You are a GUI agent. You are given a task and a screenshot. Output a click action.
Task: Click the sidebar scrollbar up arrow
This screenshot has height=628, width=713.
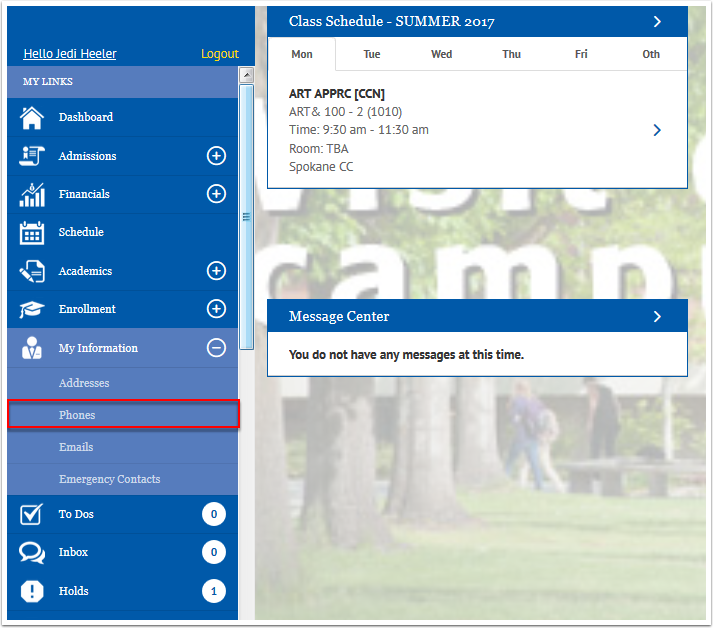(x=246, y=75)
